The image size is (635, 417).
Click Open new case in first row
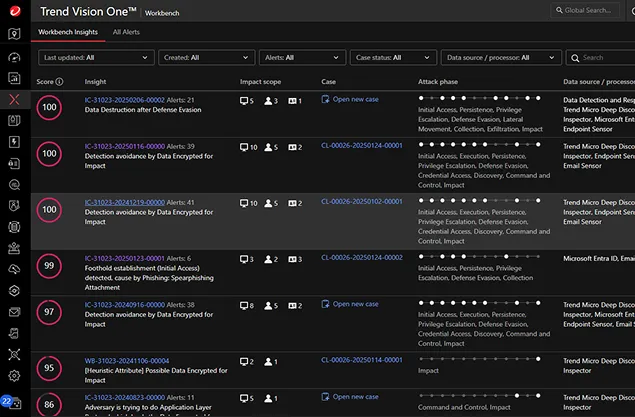tap(355, 100)
